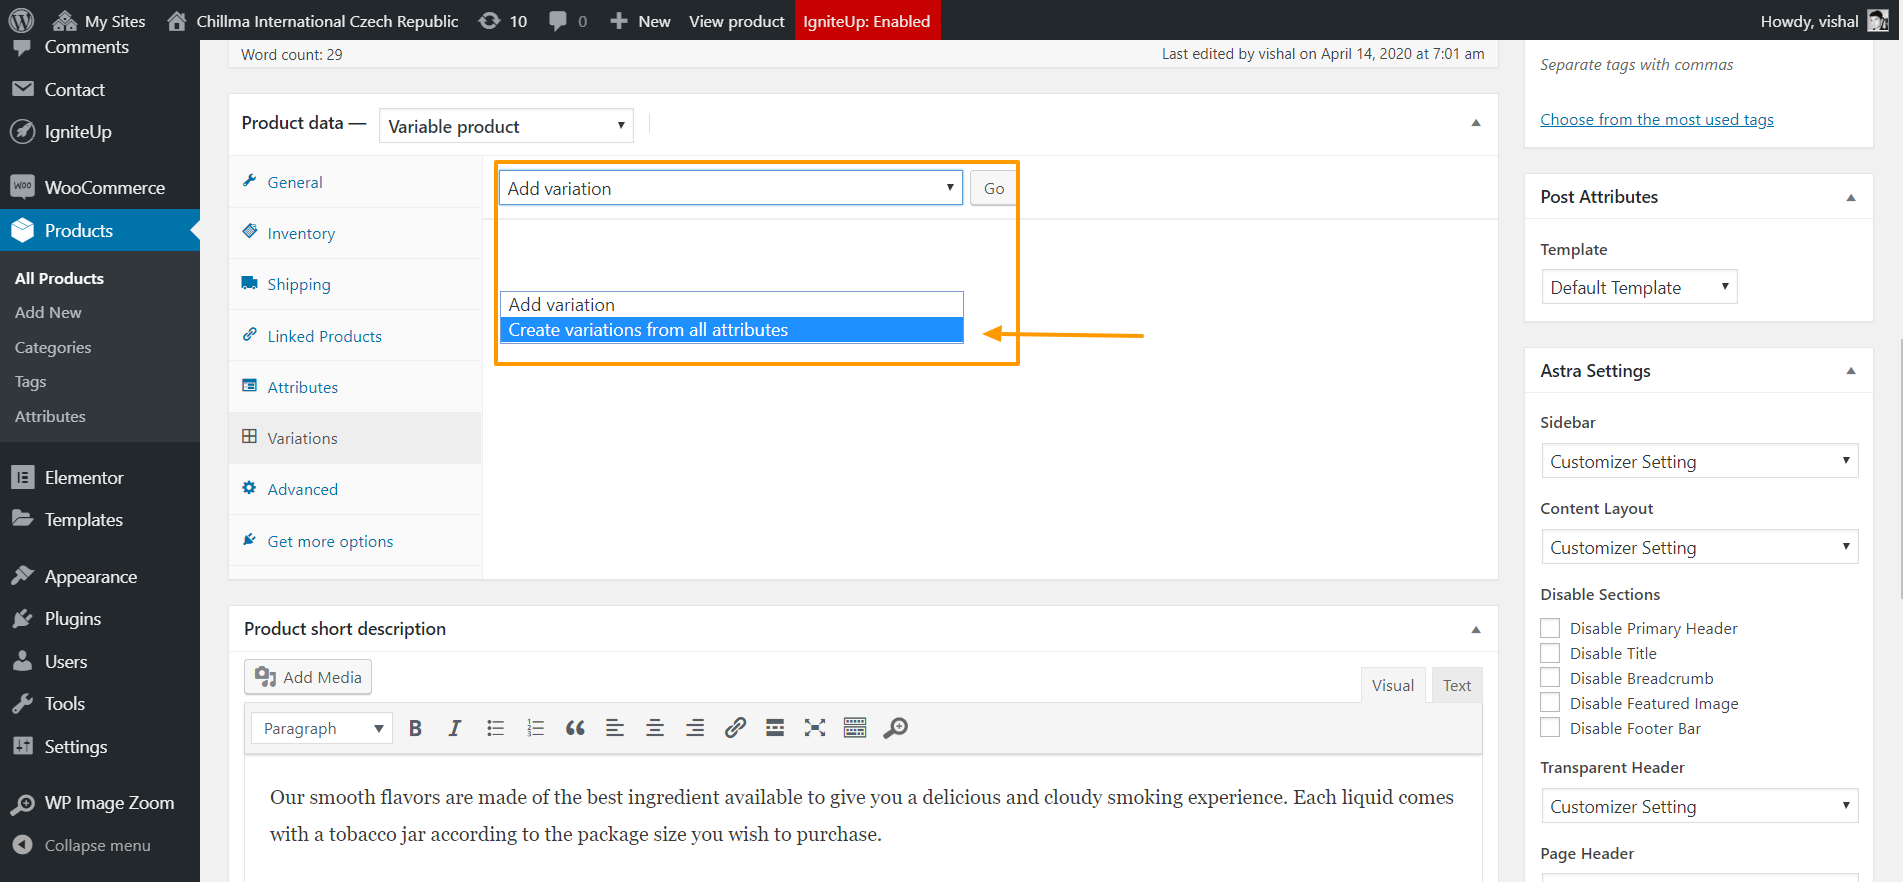Align text center in short description editor

[x=655, y=728]
